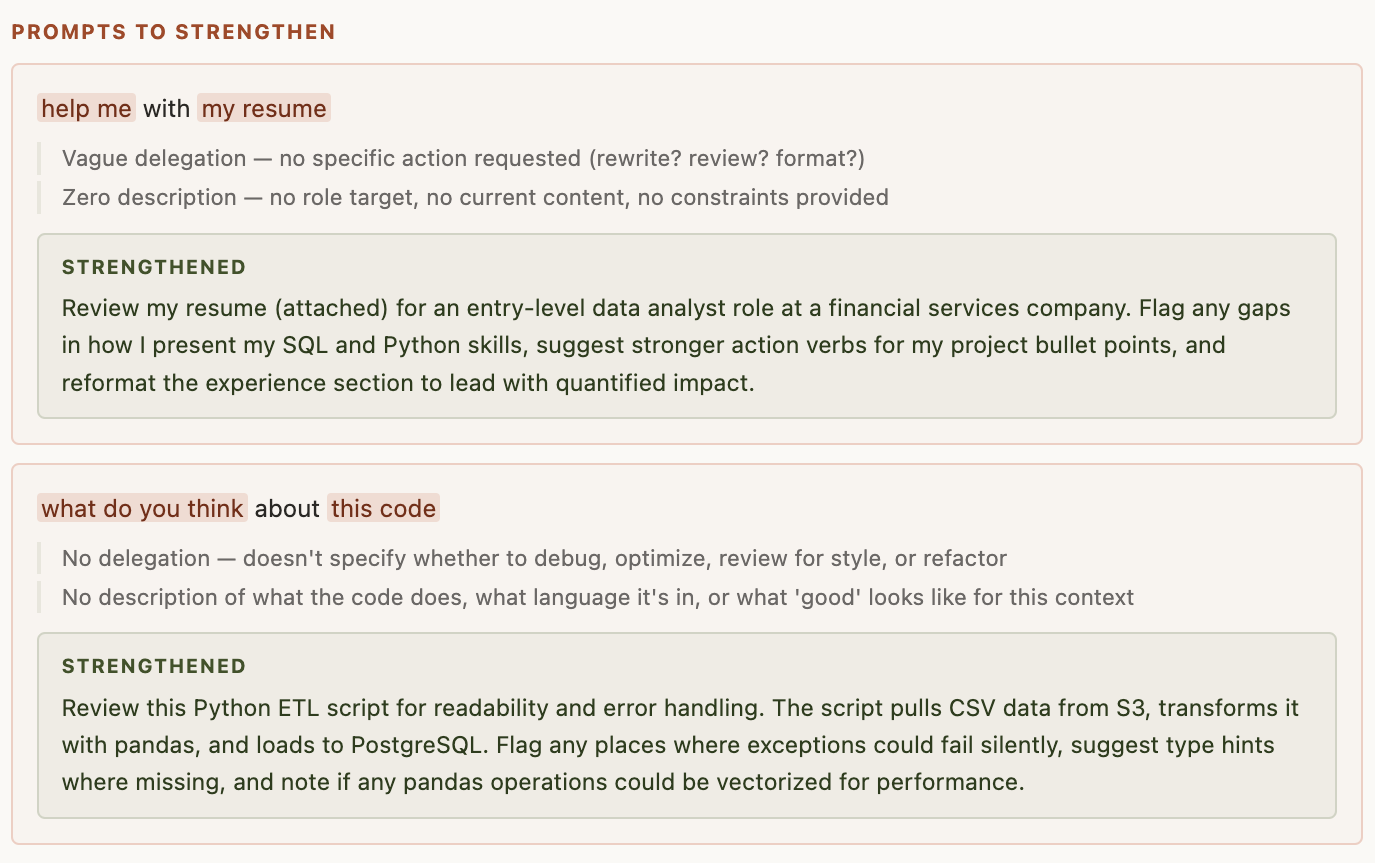The width and height of the screenshot is (1375, 863).
Task: Click the highlighted "what do you think" phrase
Action: coord(143,508)
